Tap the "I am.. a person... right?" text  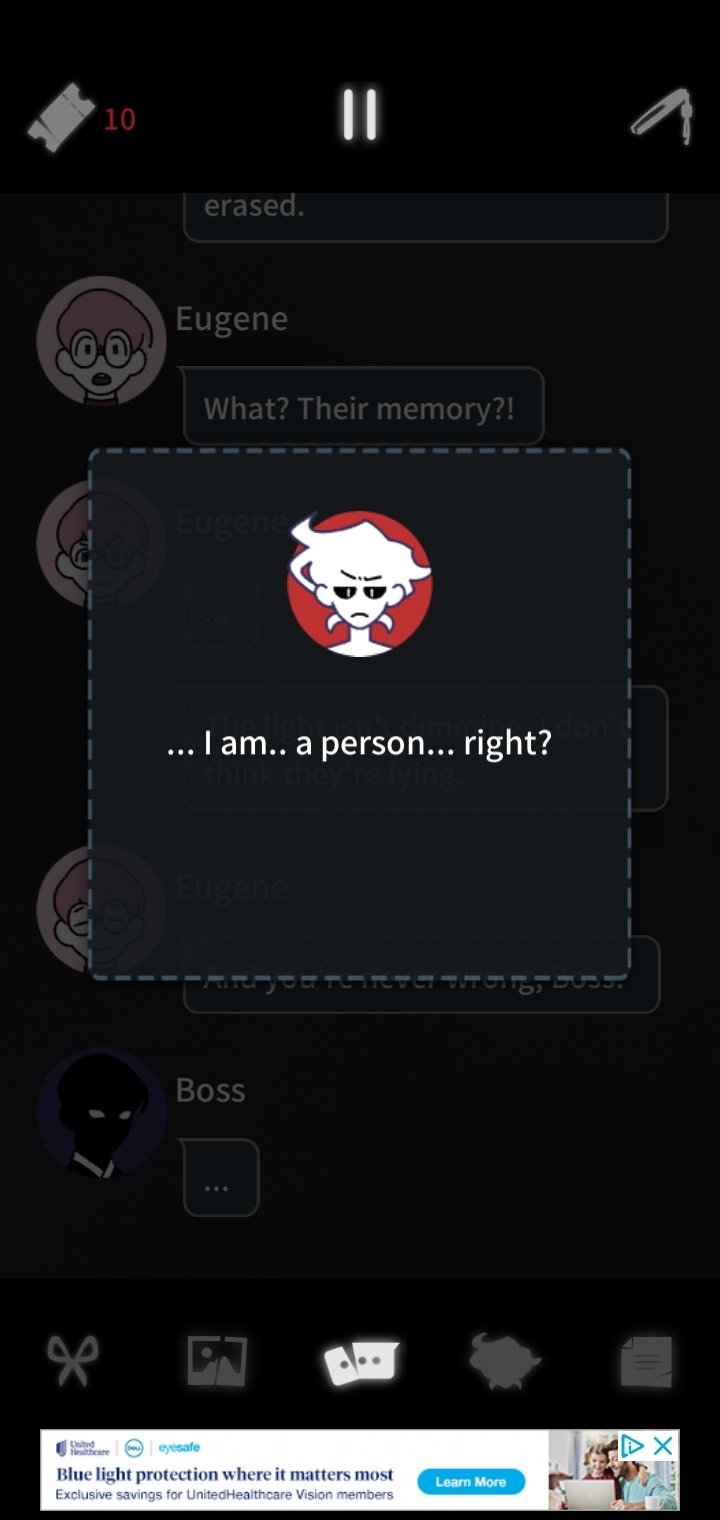(359, 744)
